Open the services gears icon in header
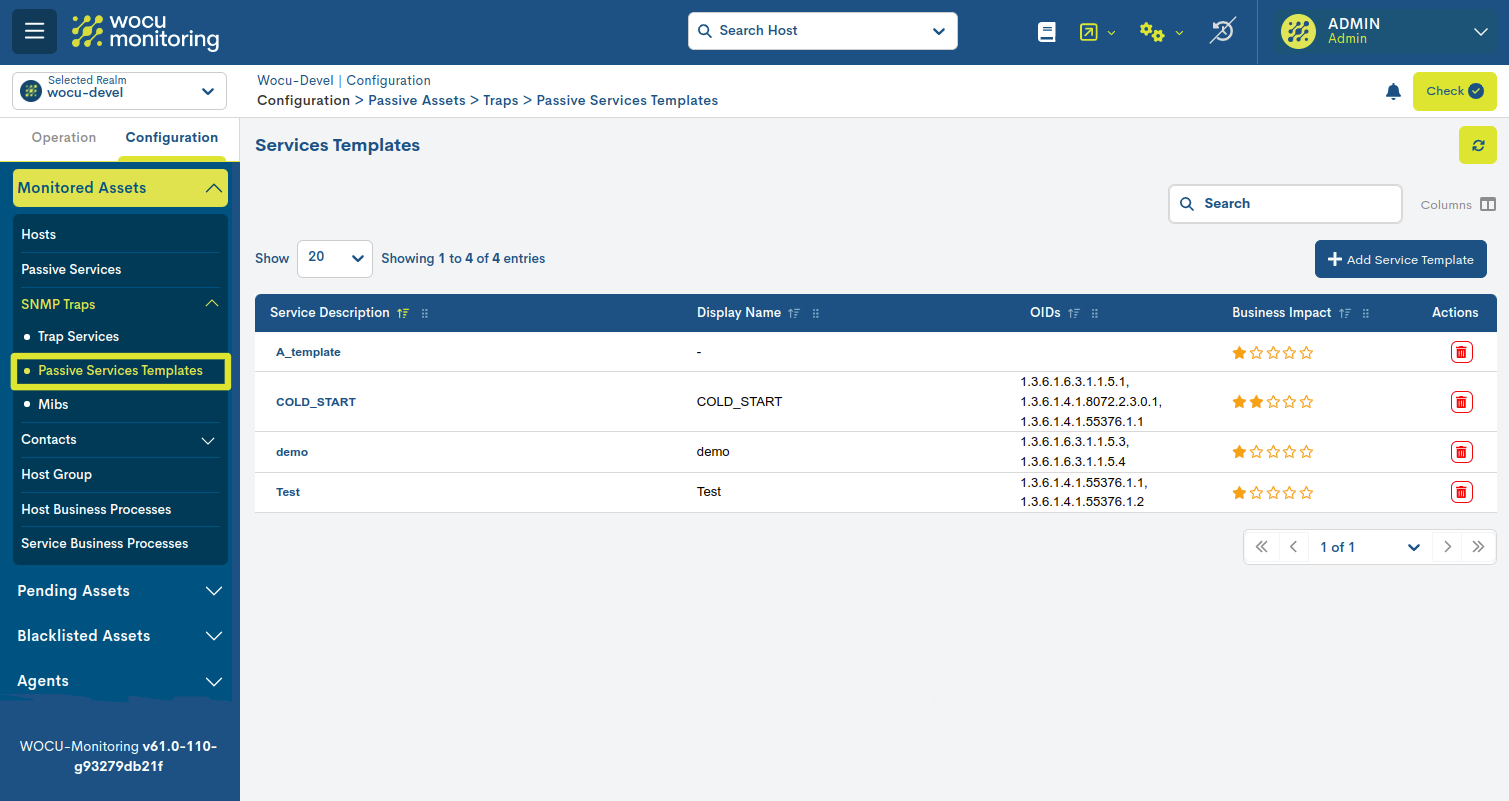Image resolution: width=1509 pixels, height=801 pixels. tap(1153, 31)
